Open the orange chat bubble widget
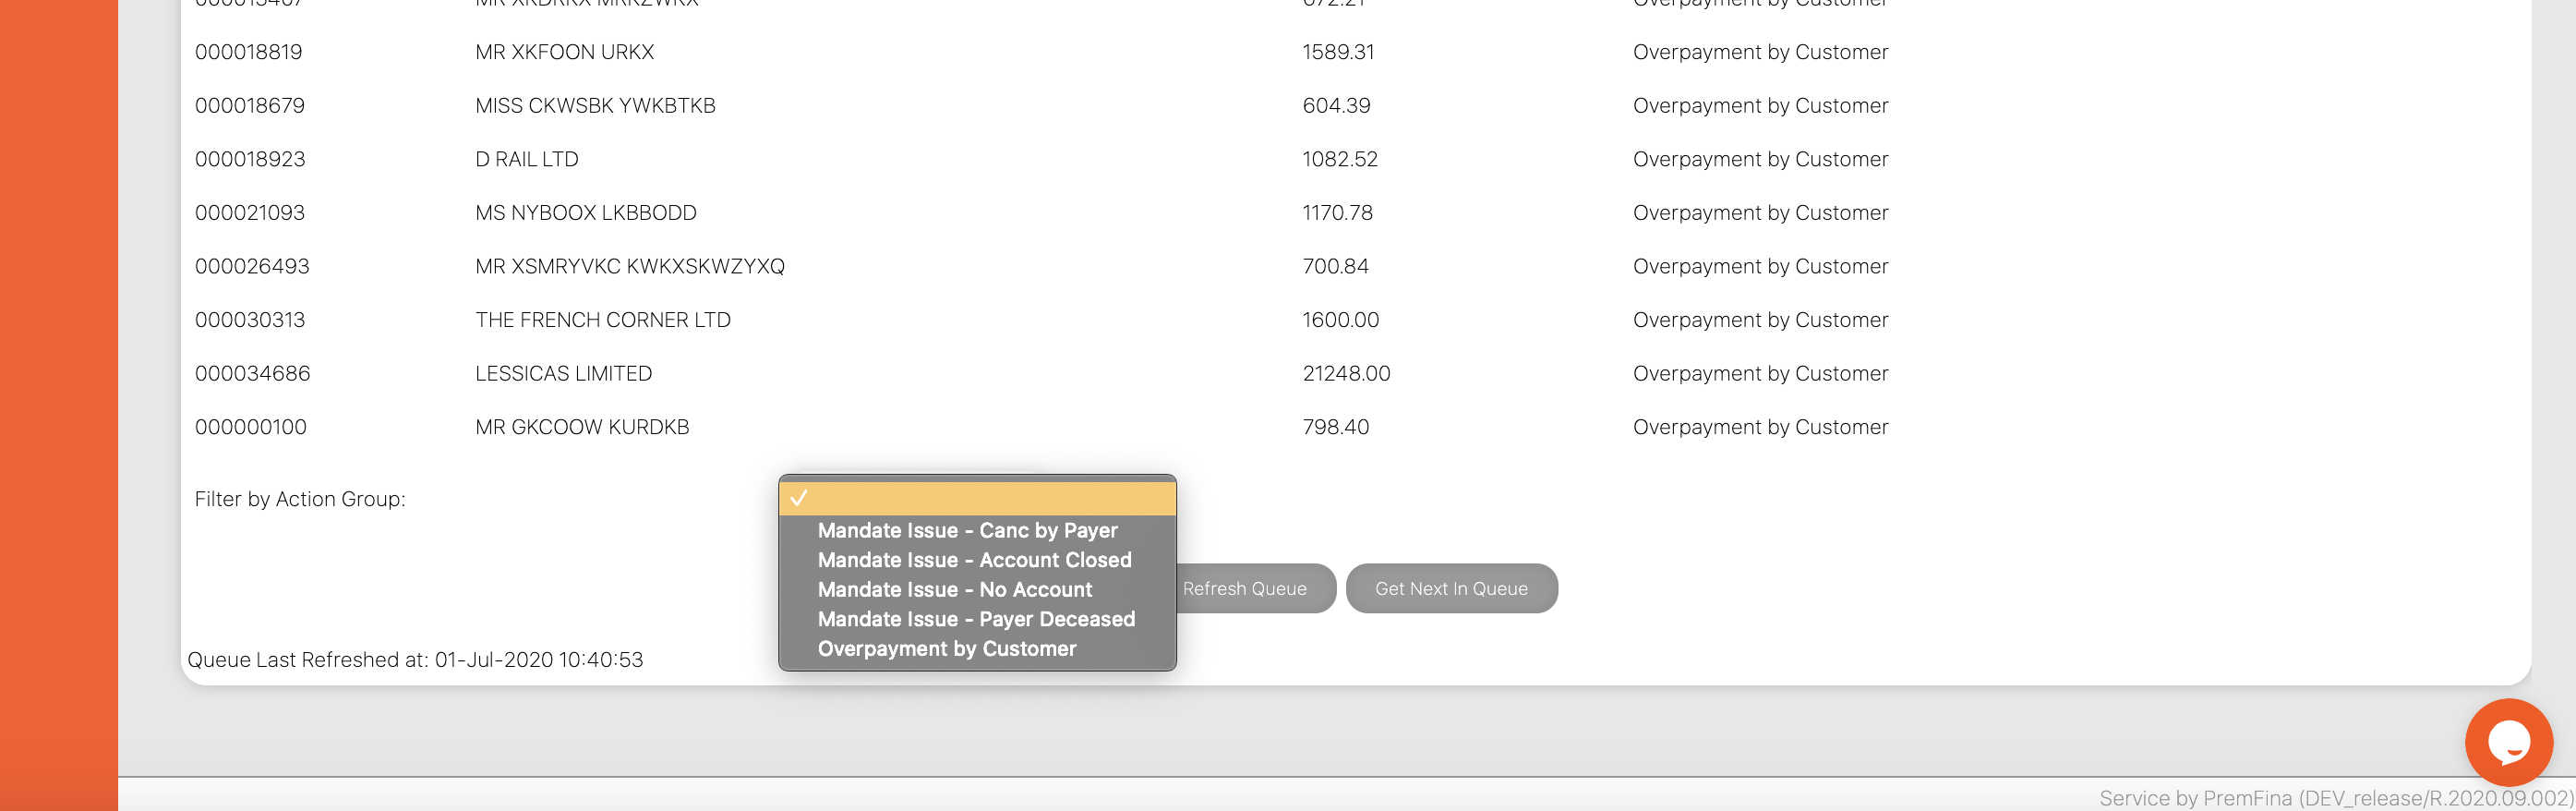The height and width of the screenshot is (811, 2576). pyautogui.click(x=2509, y=742)
